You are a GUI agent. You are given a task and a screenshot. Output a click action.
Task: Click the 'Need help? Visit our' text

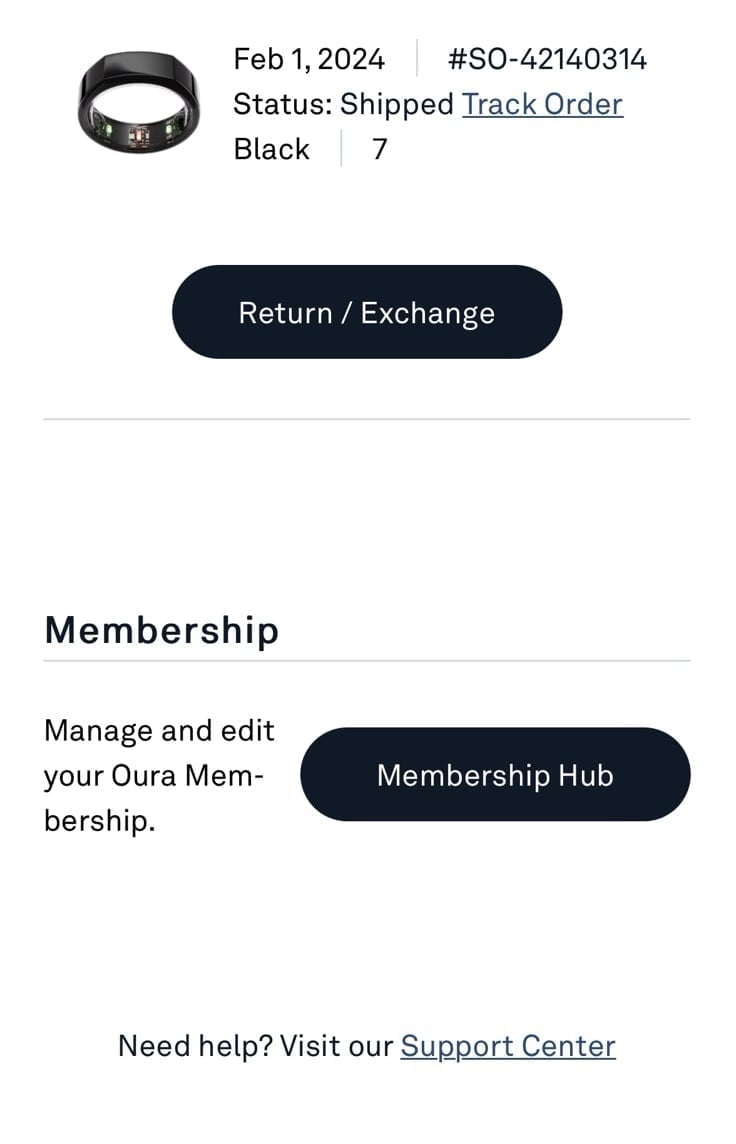coord(256,1046)
